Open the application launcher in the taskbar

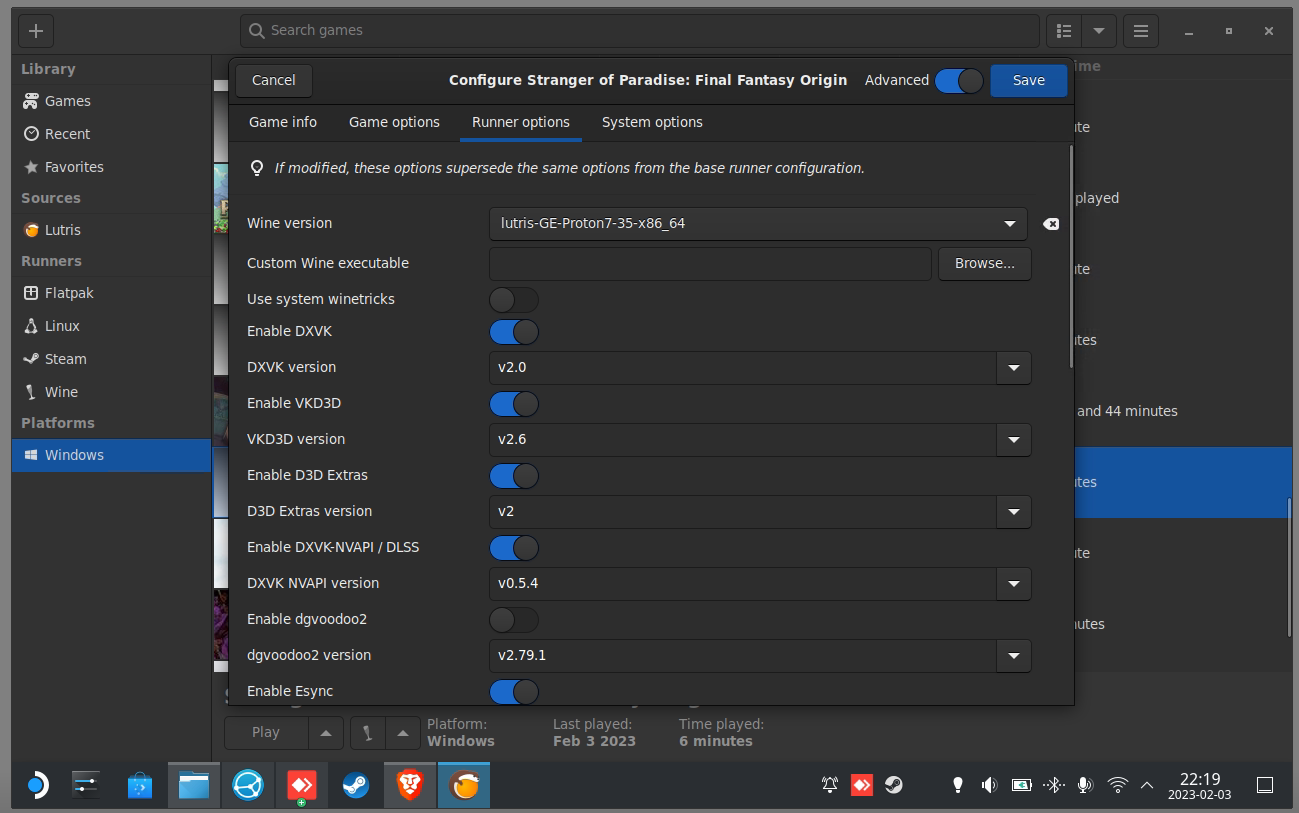click(x=36, y=786)
